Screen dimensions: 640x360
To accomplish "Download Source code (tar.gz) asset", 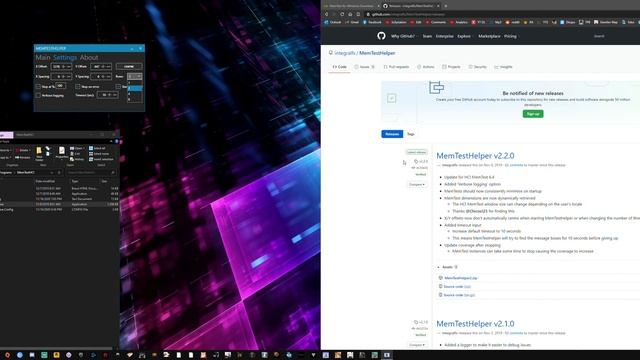I will [x=459, y=295].
